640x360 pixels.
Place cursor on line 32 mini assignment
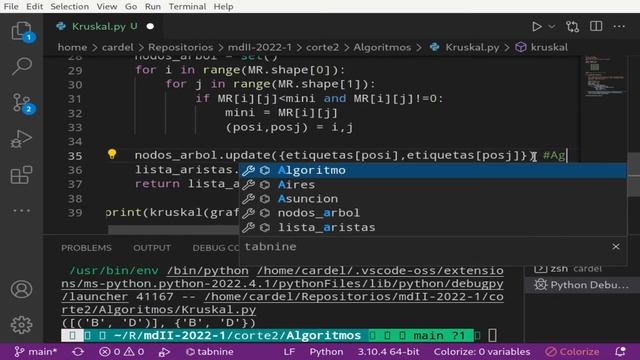(281, 113)
